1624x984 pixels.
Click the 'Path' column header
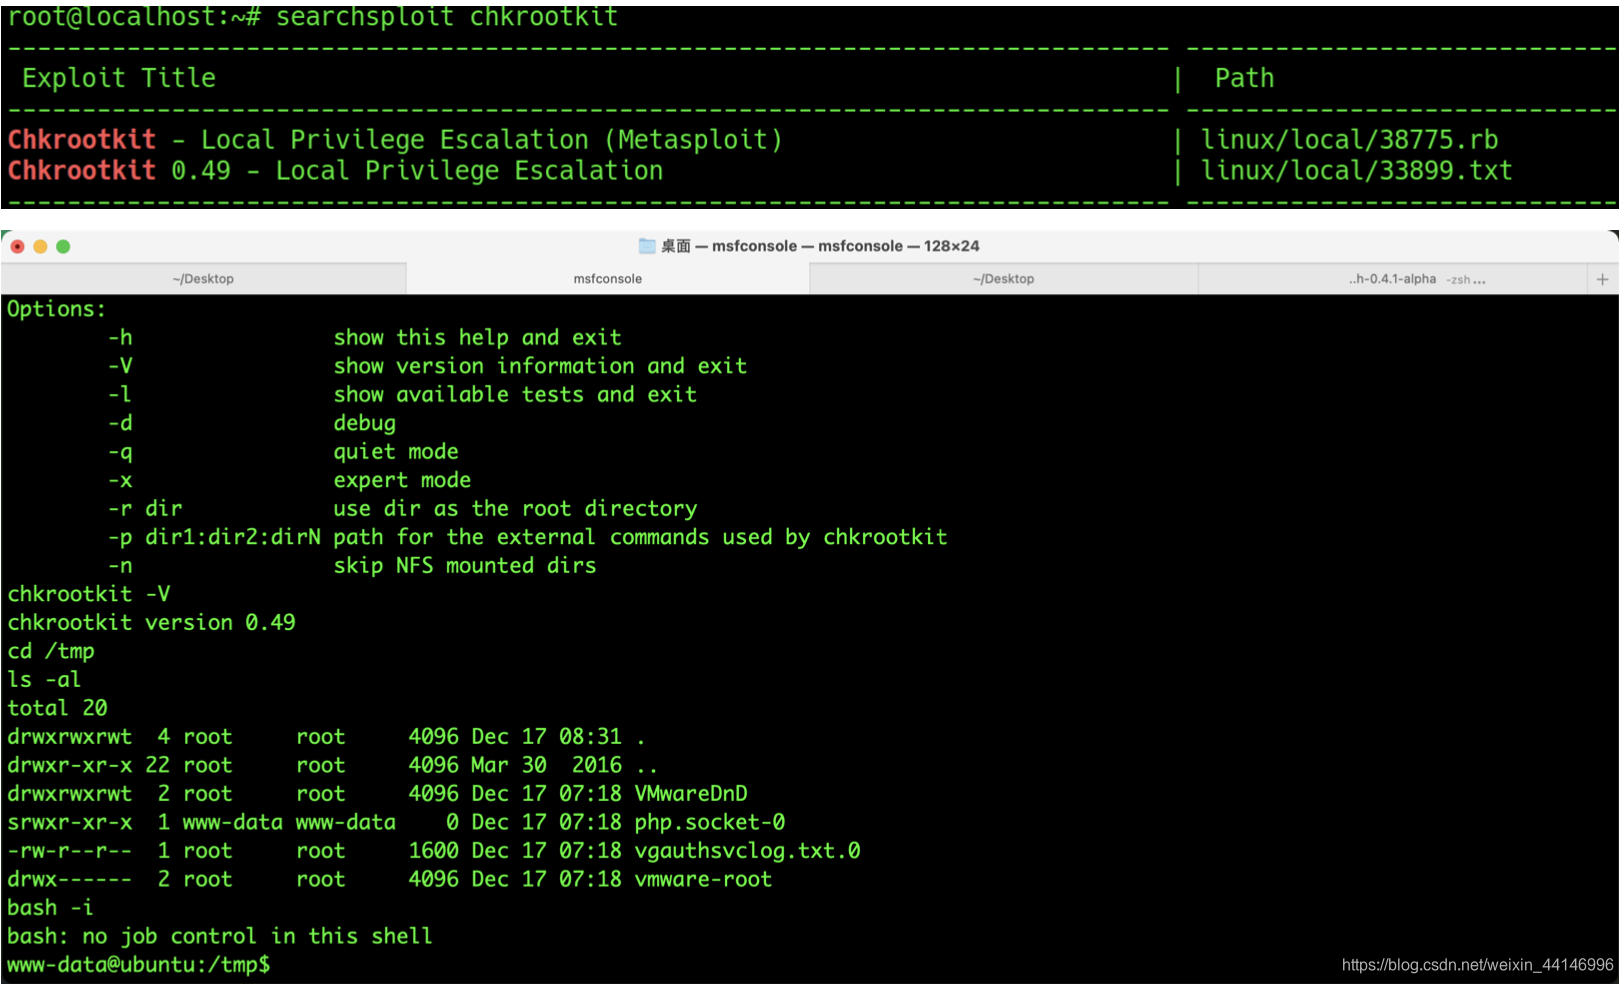[x=1244, y=77]
